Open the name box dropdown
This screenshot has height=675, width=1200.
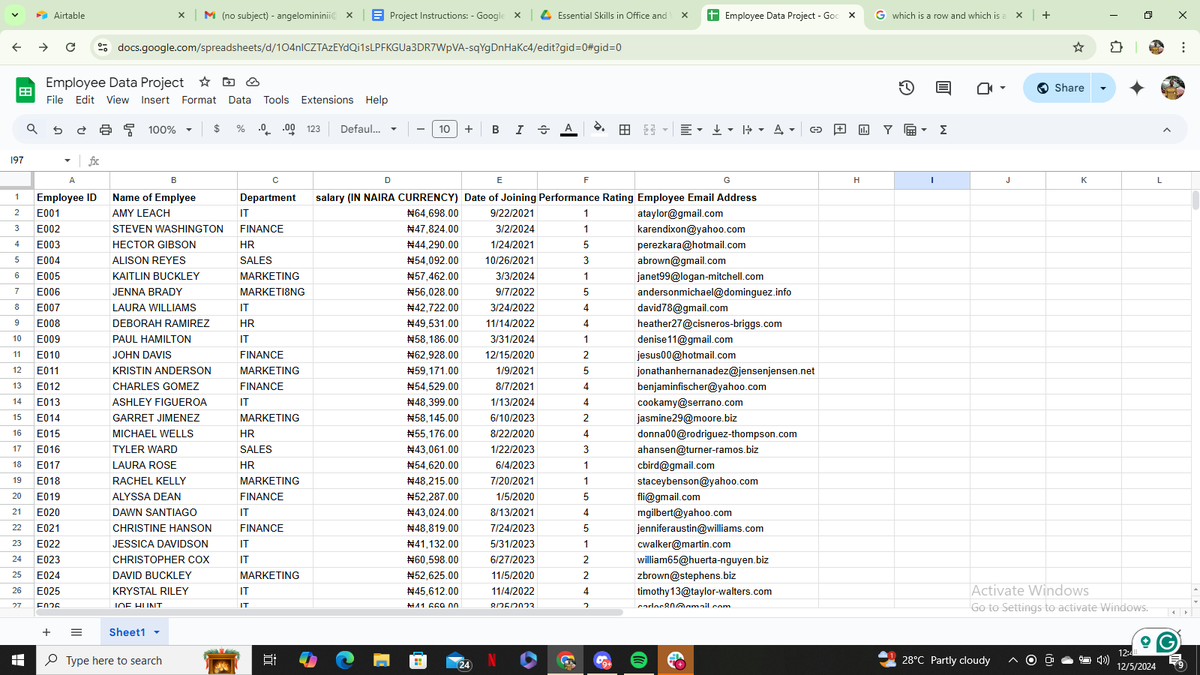pyautogui.click(x=67, y=160)
